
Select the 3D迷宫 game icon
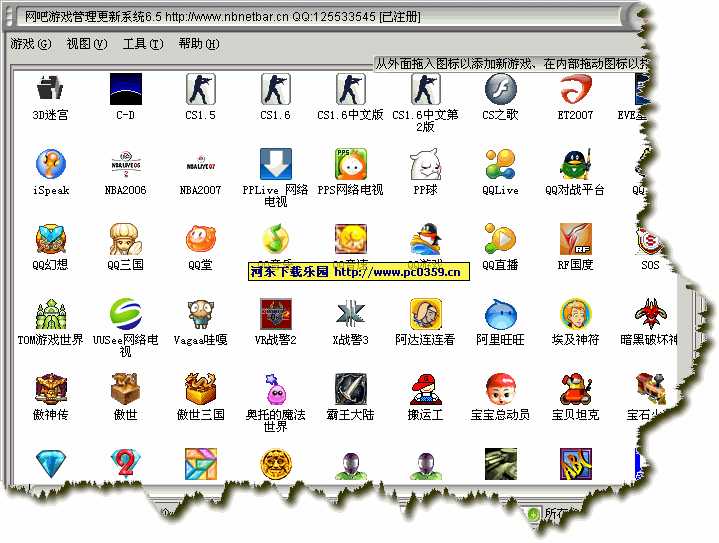tap(50, 89)
